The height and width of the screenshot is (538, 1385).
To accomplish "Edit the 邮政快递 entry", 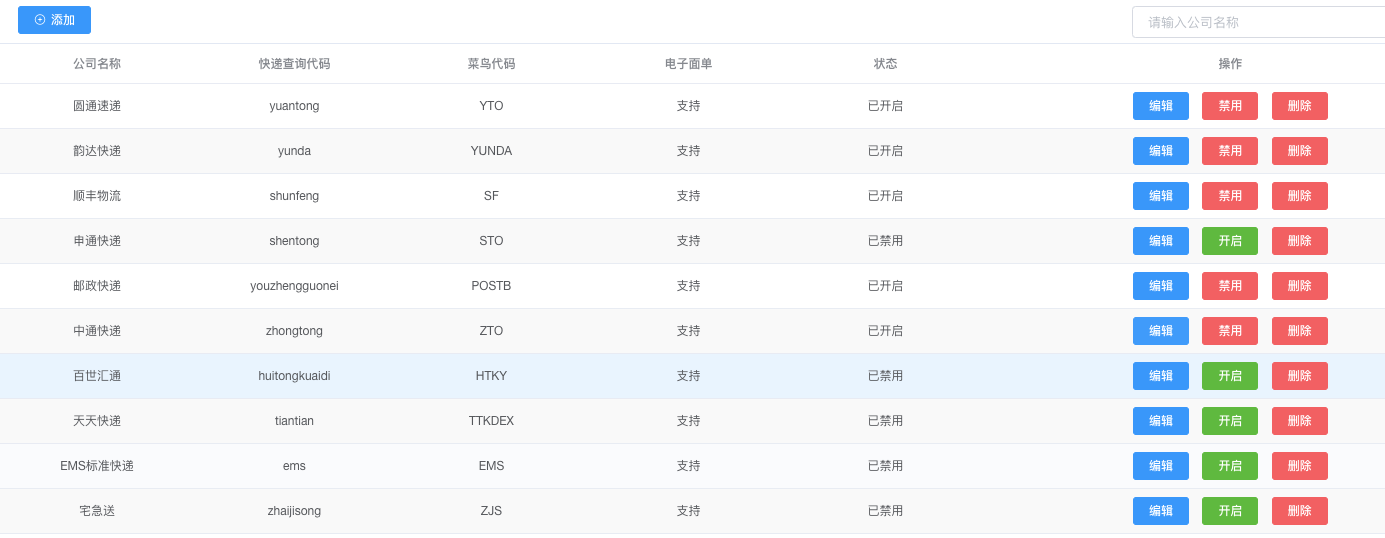I will (1161, 286).
